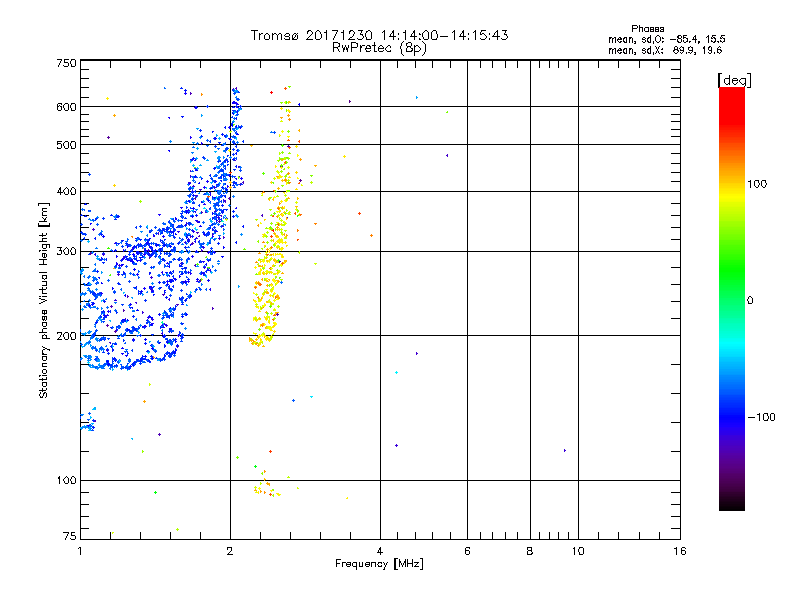Click the x-axis tick label '16'

click(x=680, y=551)
